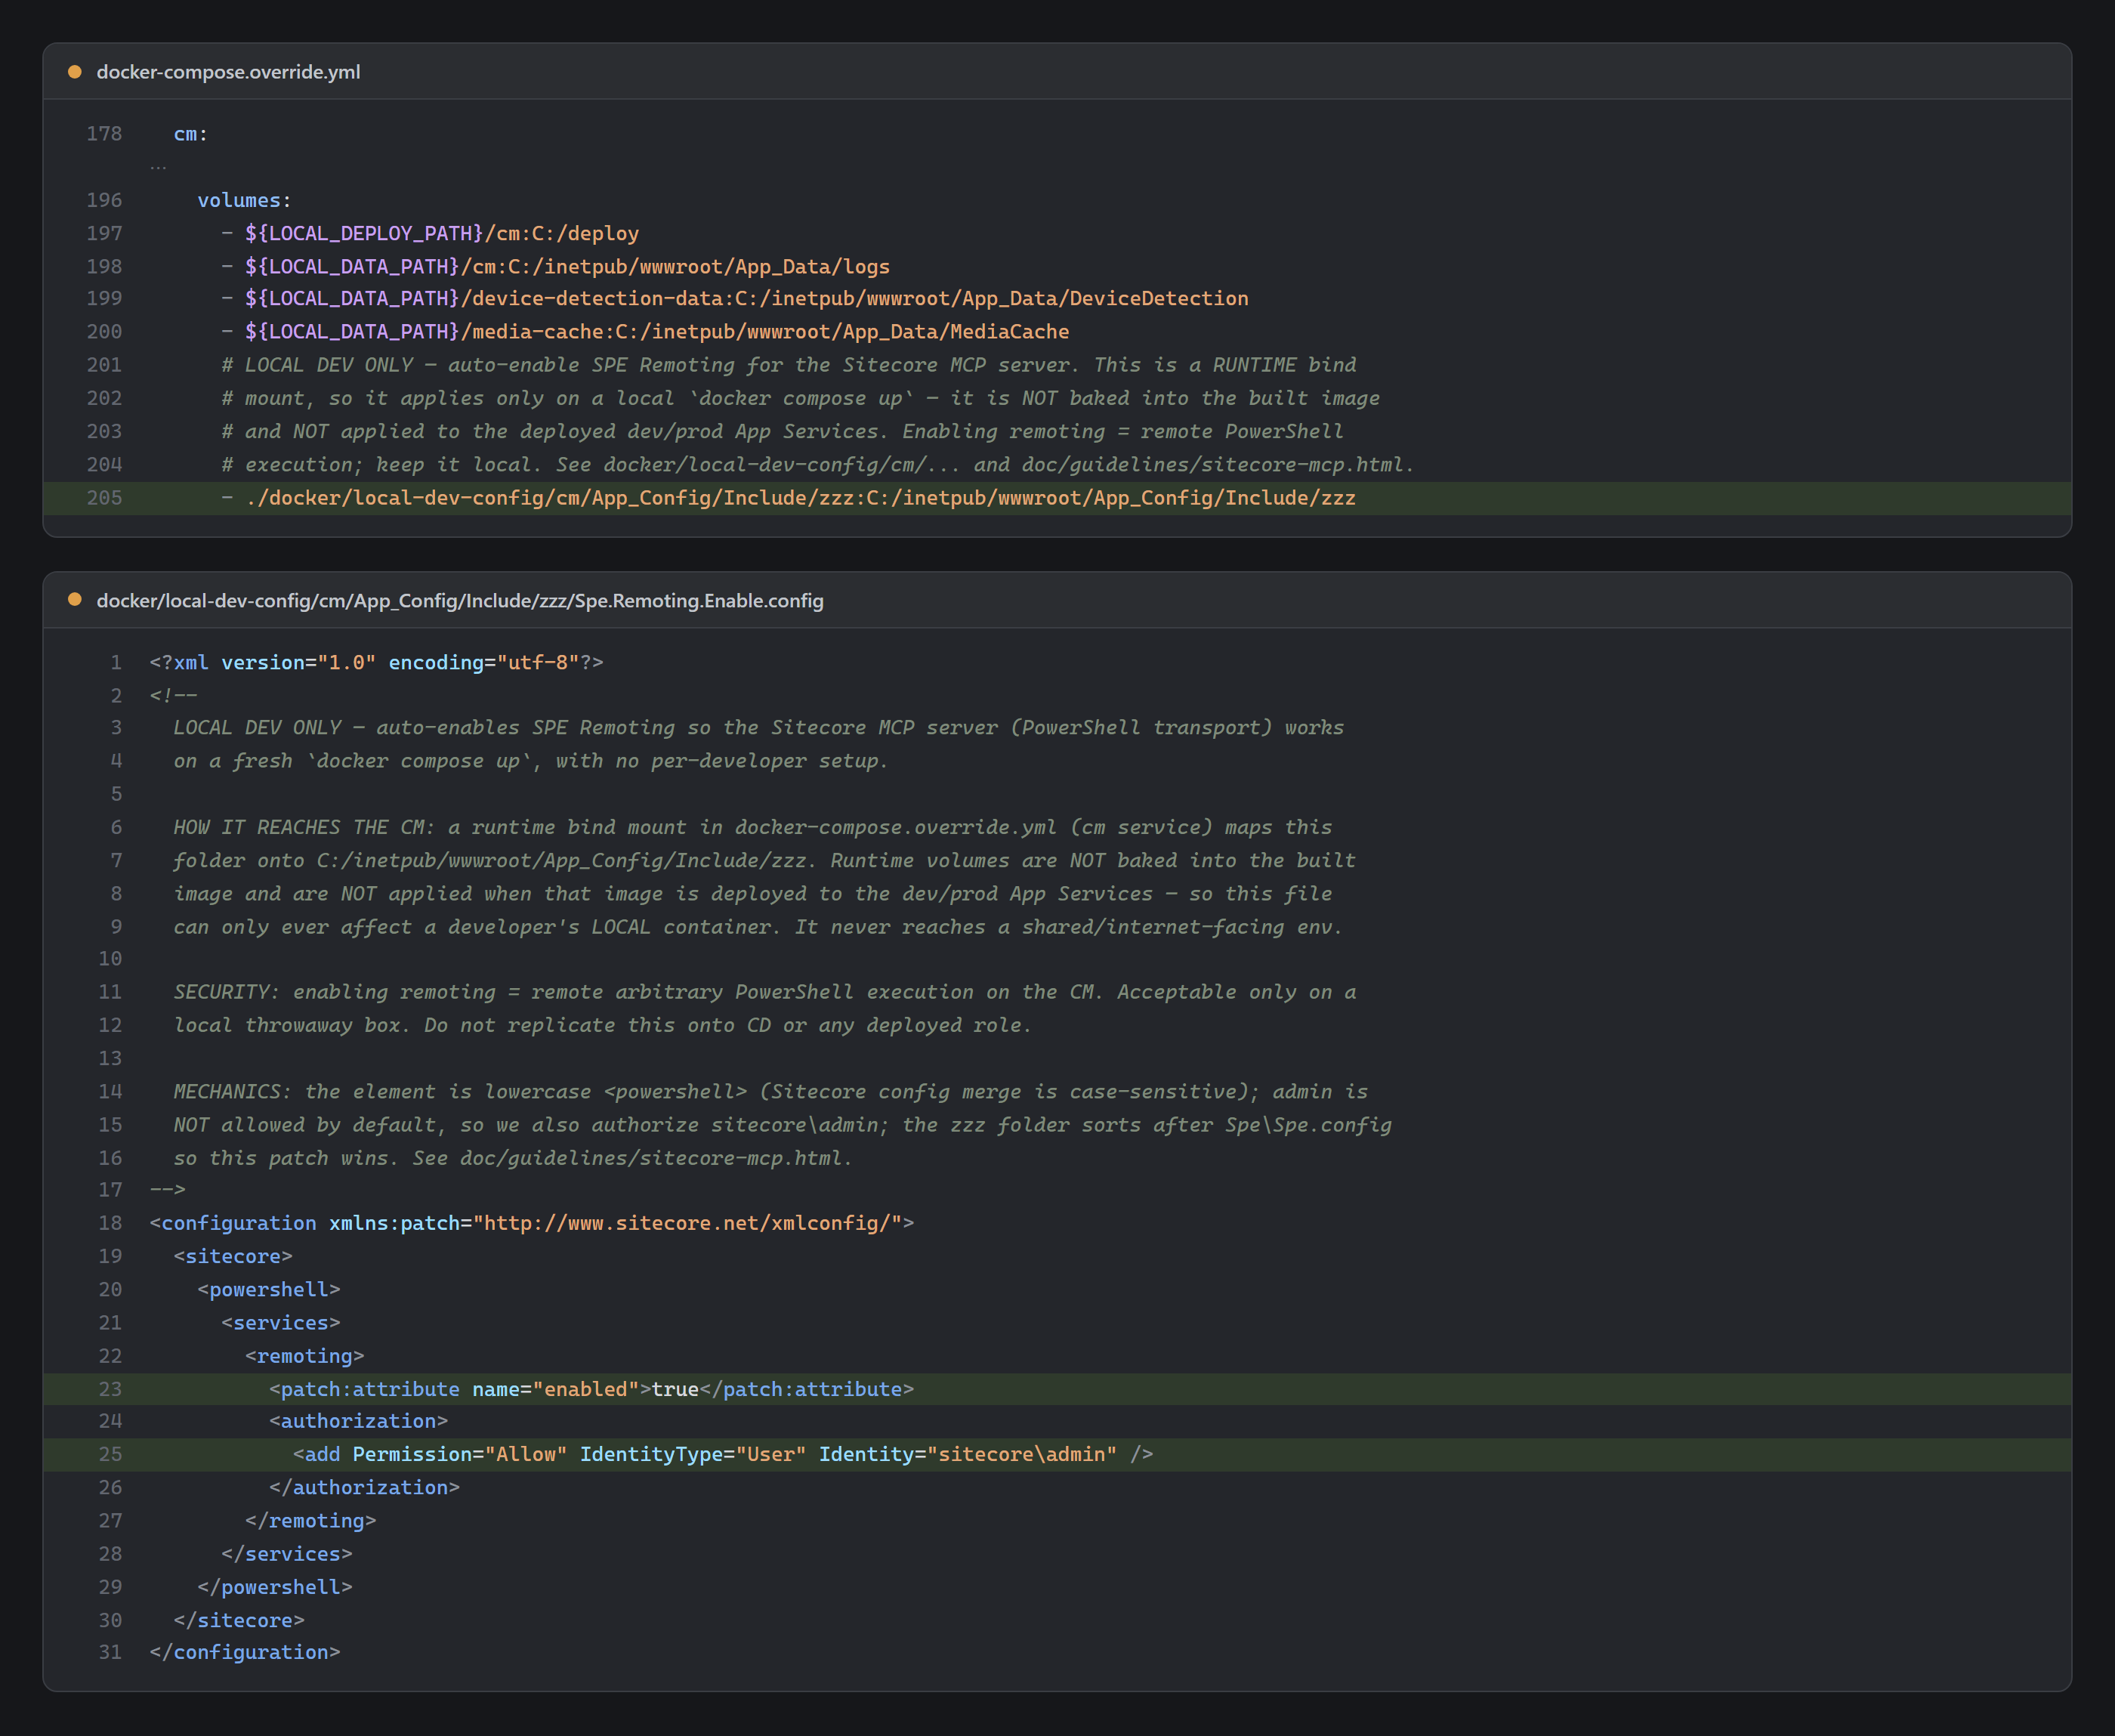
Task: Click the closing </services> tag
Action: [x=287, y=1554]
